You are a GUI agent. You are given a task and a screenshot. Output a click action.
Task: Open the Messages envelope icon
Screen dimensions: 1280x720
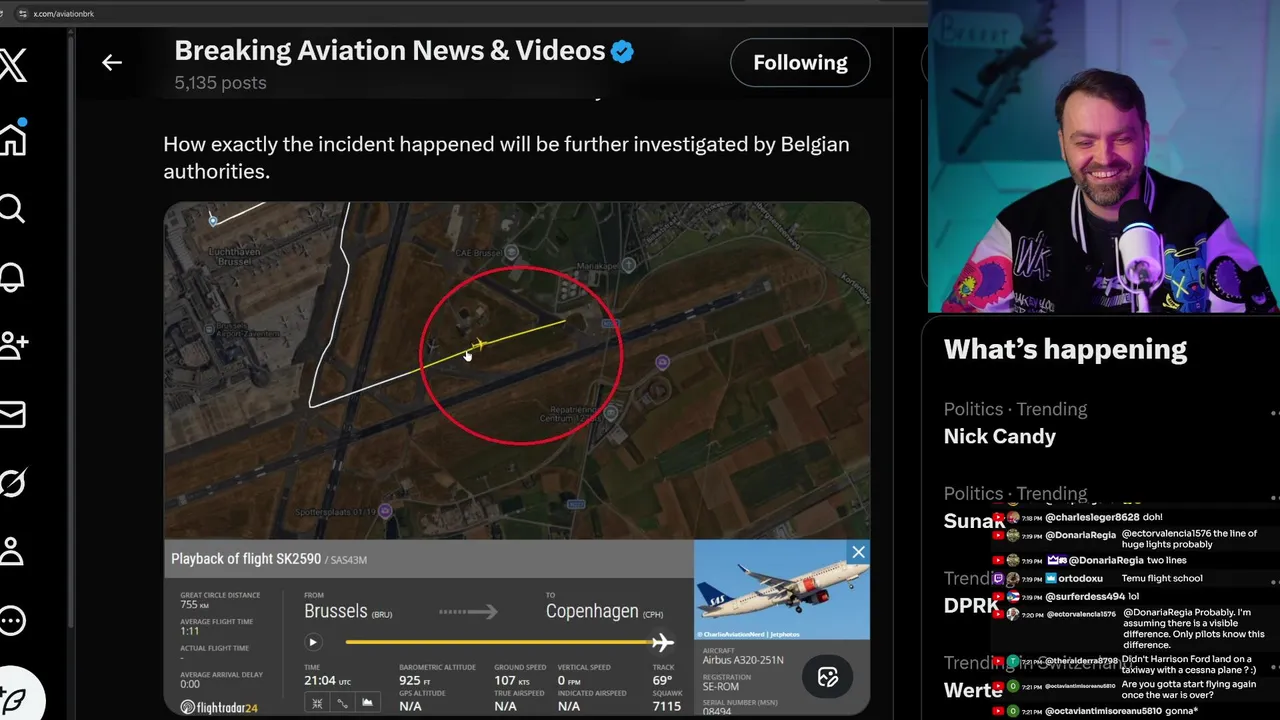[x=11, y=414]
